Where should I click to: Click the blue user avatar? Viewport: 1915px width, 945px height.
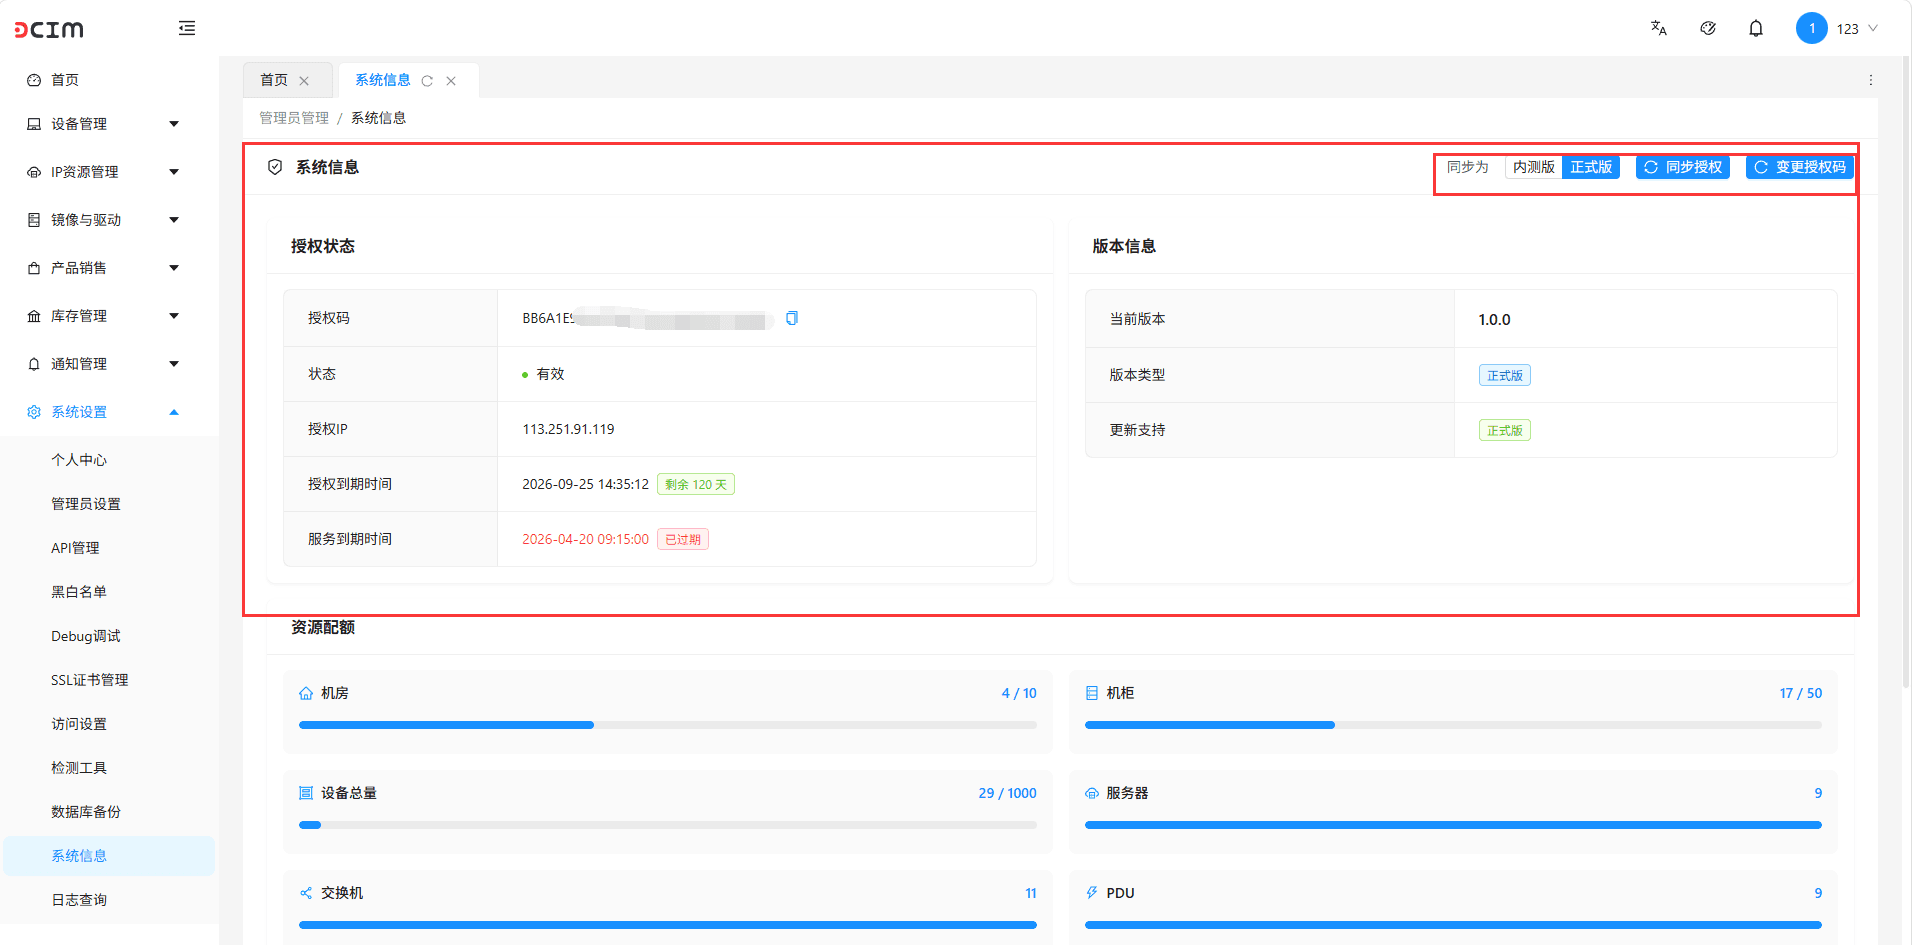click(1812, 28)
